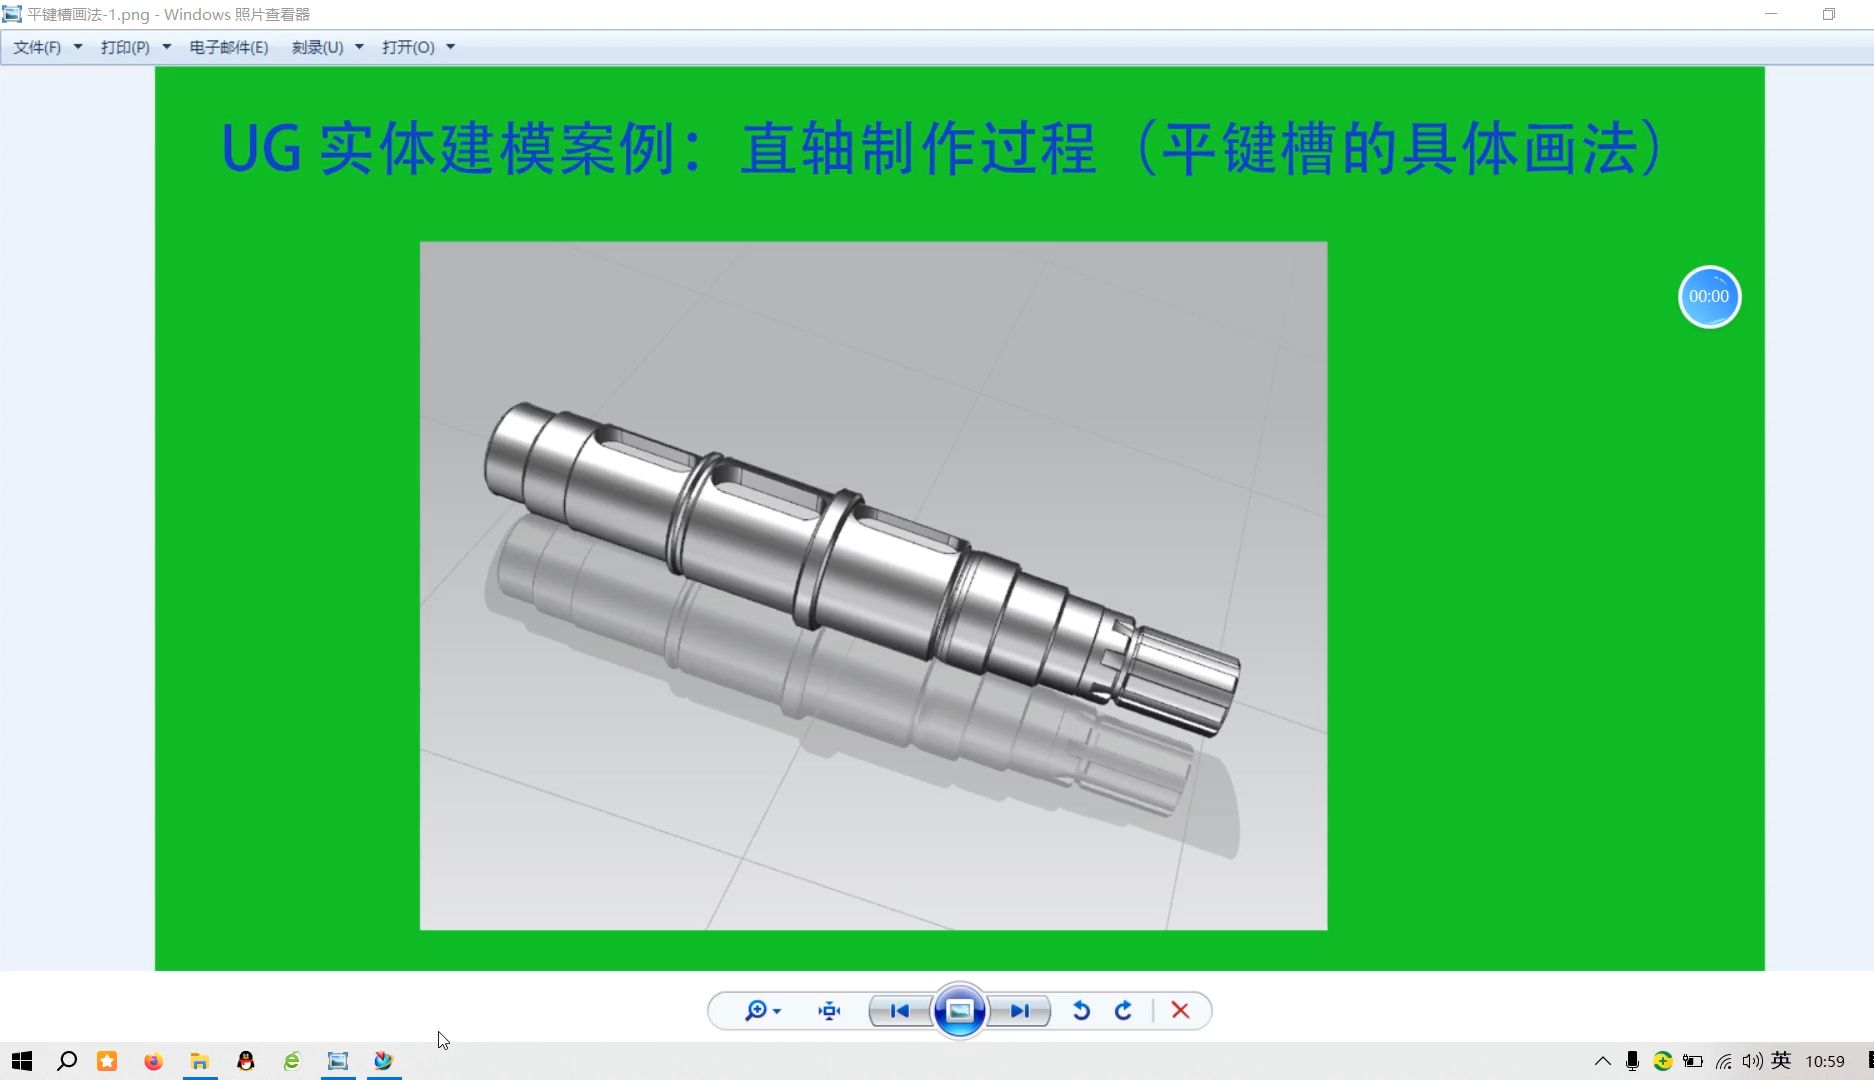The image size is (1874, 1080).
Task: Expand the 打印(P) dropdown arrow
Action: 167,47
